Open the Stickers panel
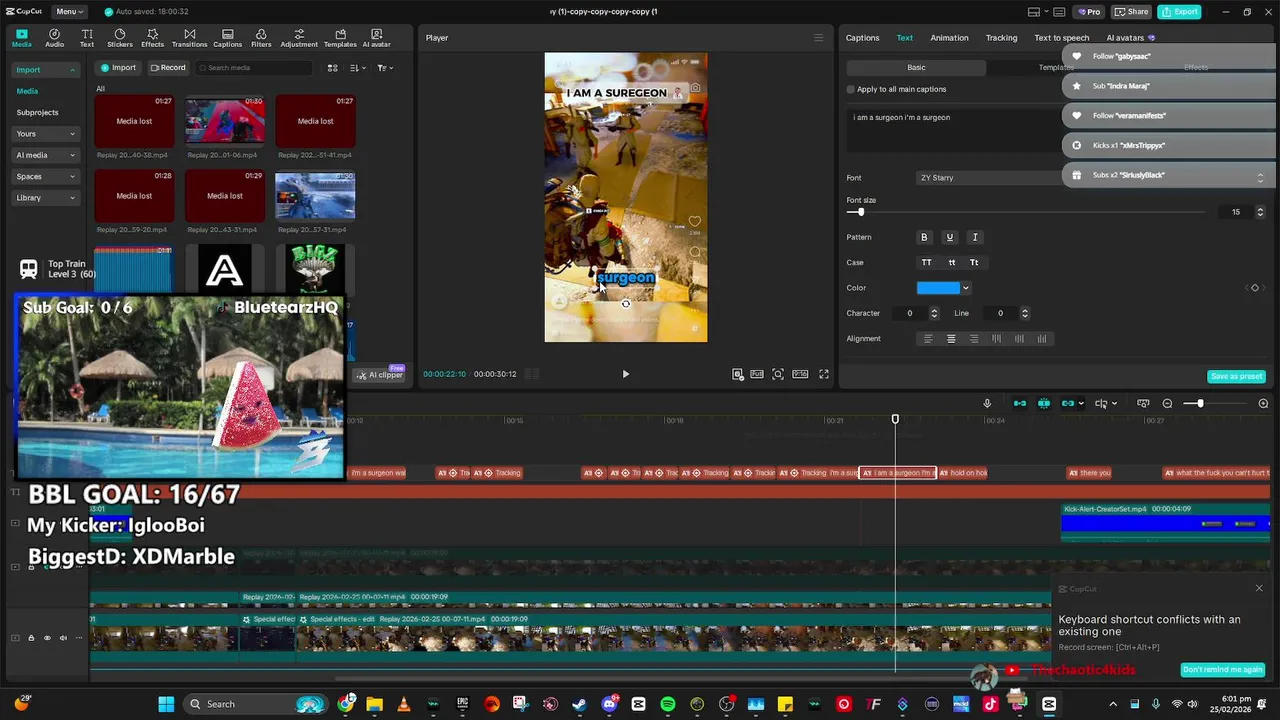 [120, 38]
